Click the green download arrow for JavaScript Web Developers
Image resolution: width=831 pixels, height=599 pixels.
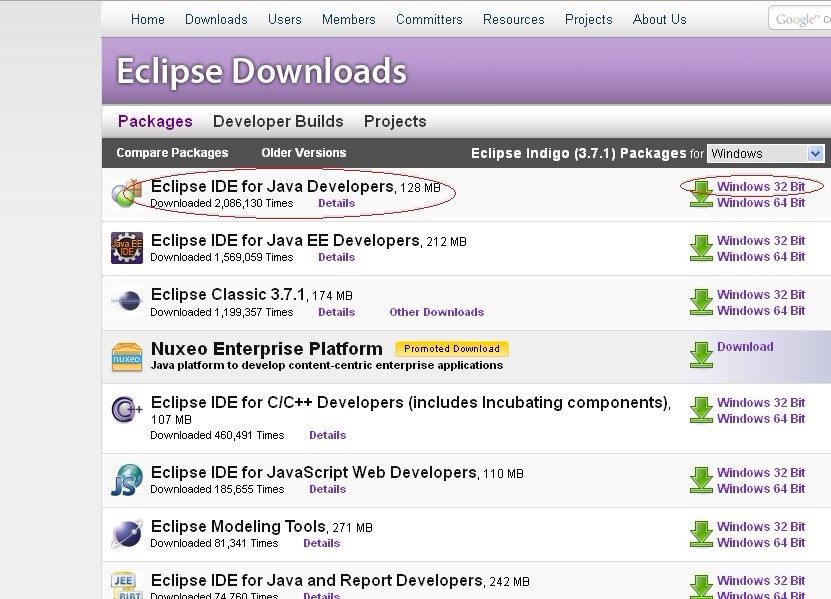(x=701, y=480)
